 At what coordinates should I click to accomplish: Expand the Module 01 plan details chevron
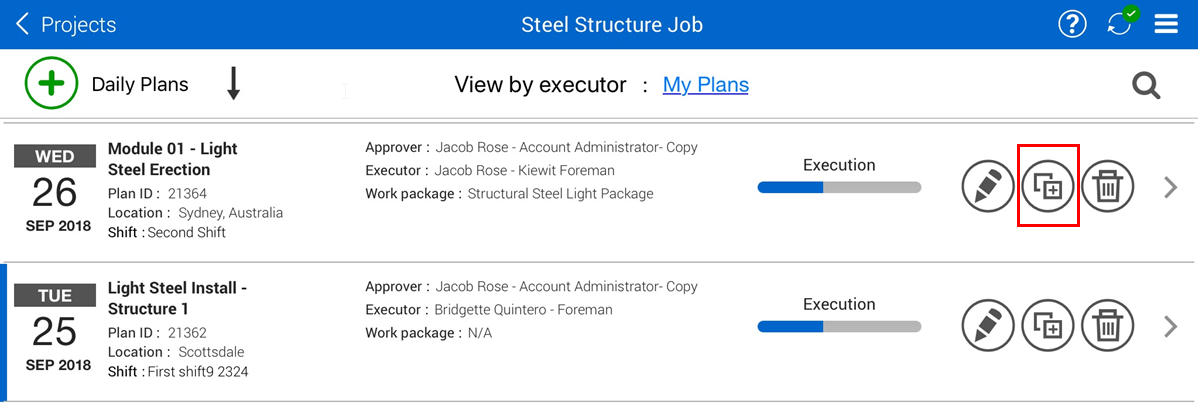[x=1171, y=187]
